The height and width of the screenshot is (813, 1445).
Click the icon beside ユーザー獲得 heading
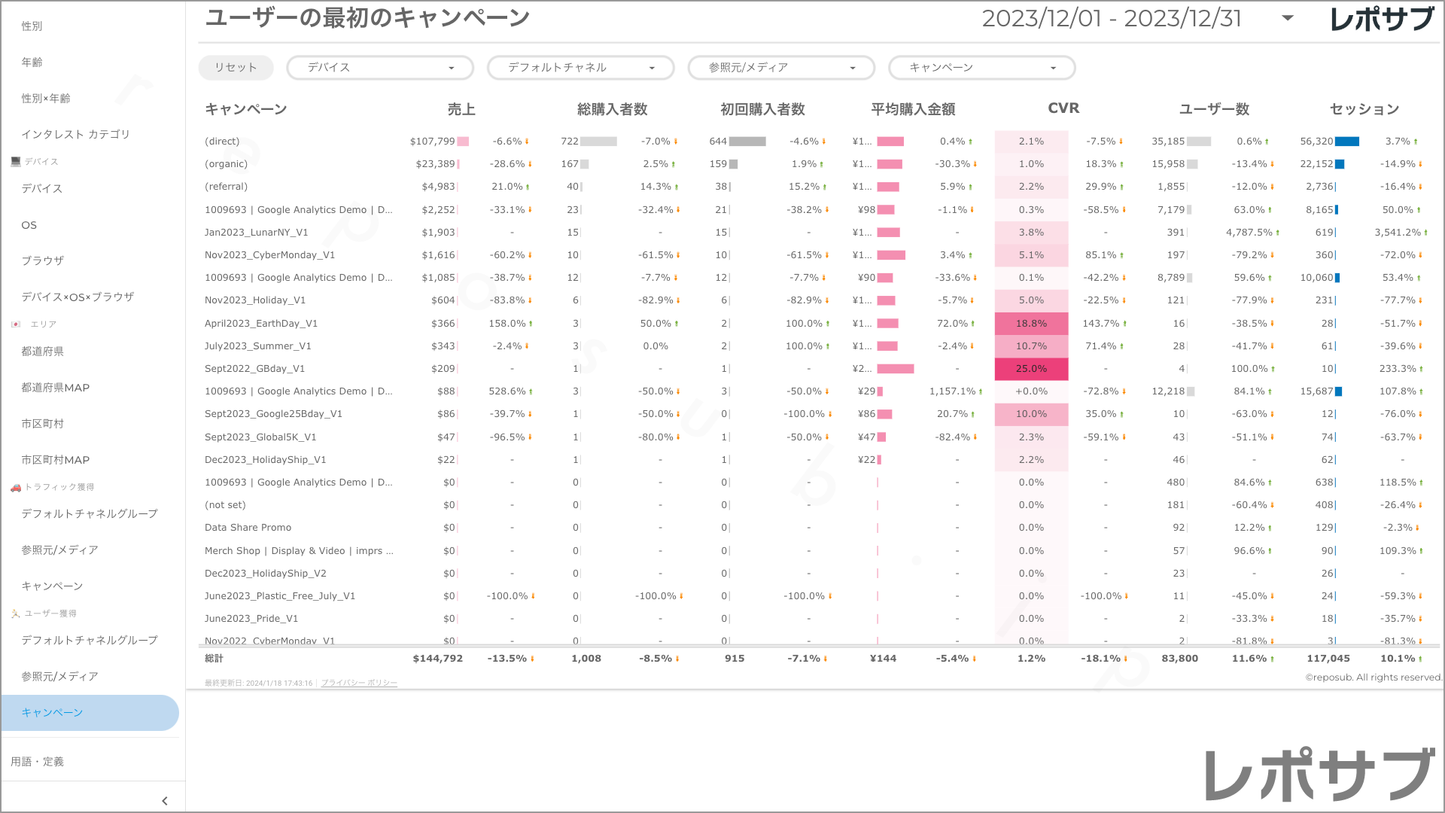click(15, 613)
